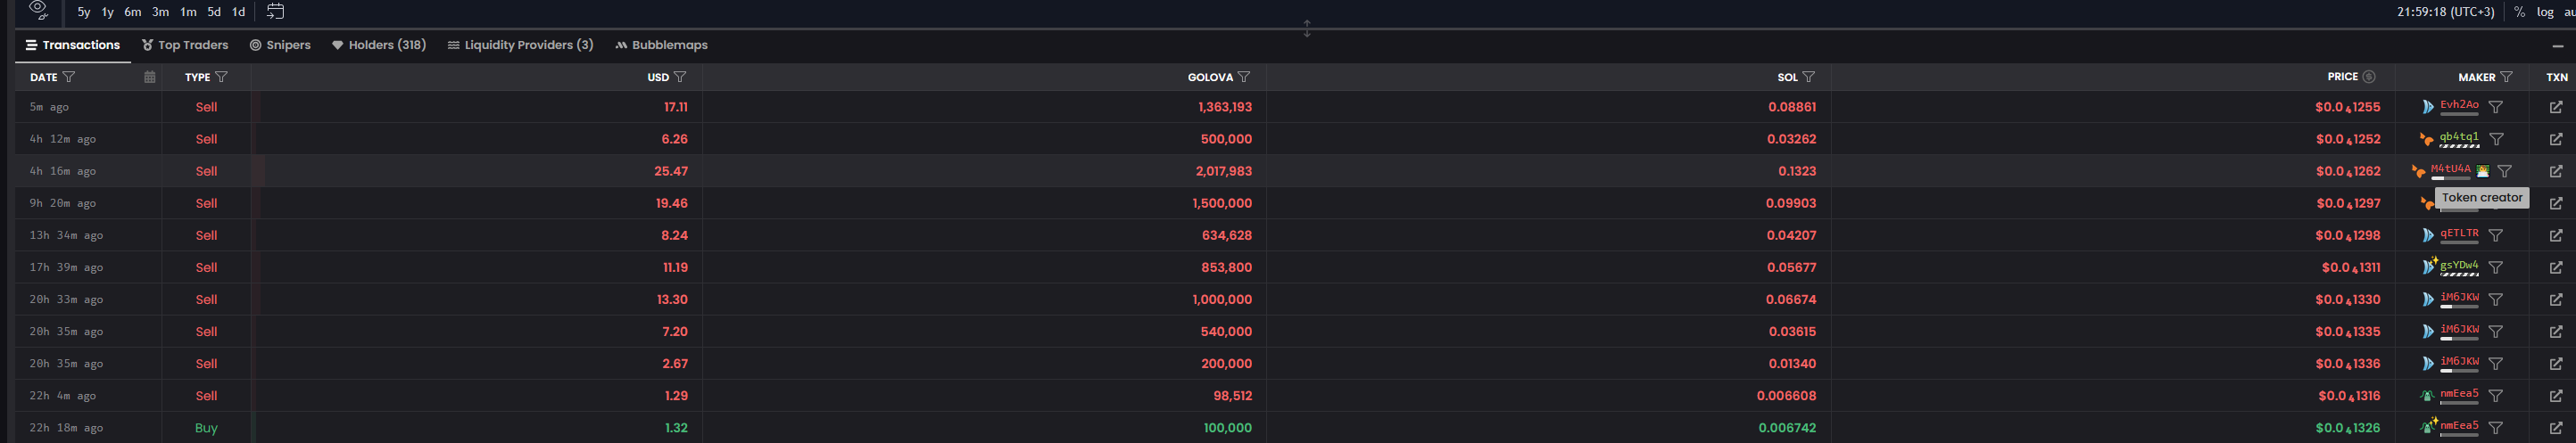Toggle chart object visibility eye icon
2576x443 pixels.
coord(38,10)
